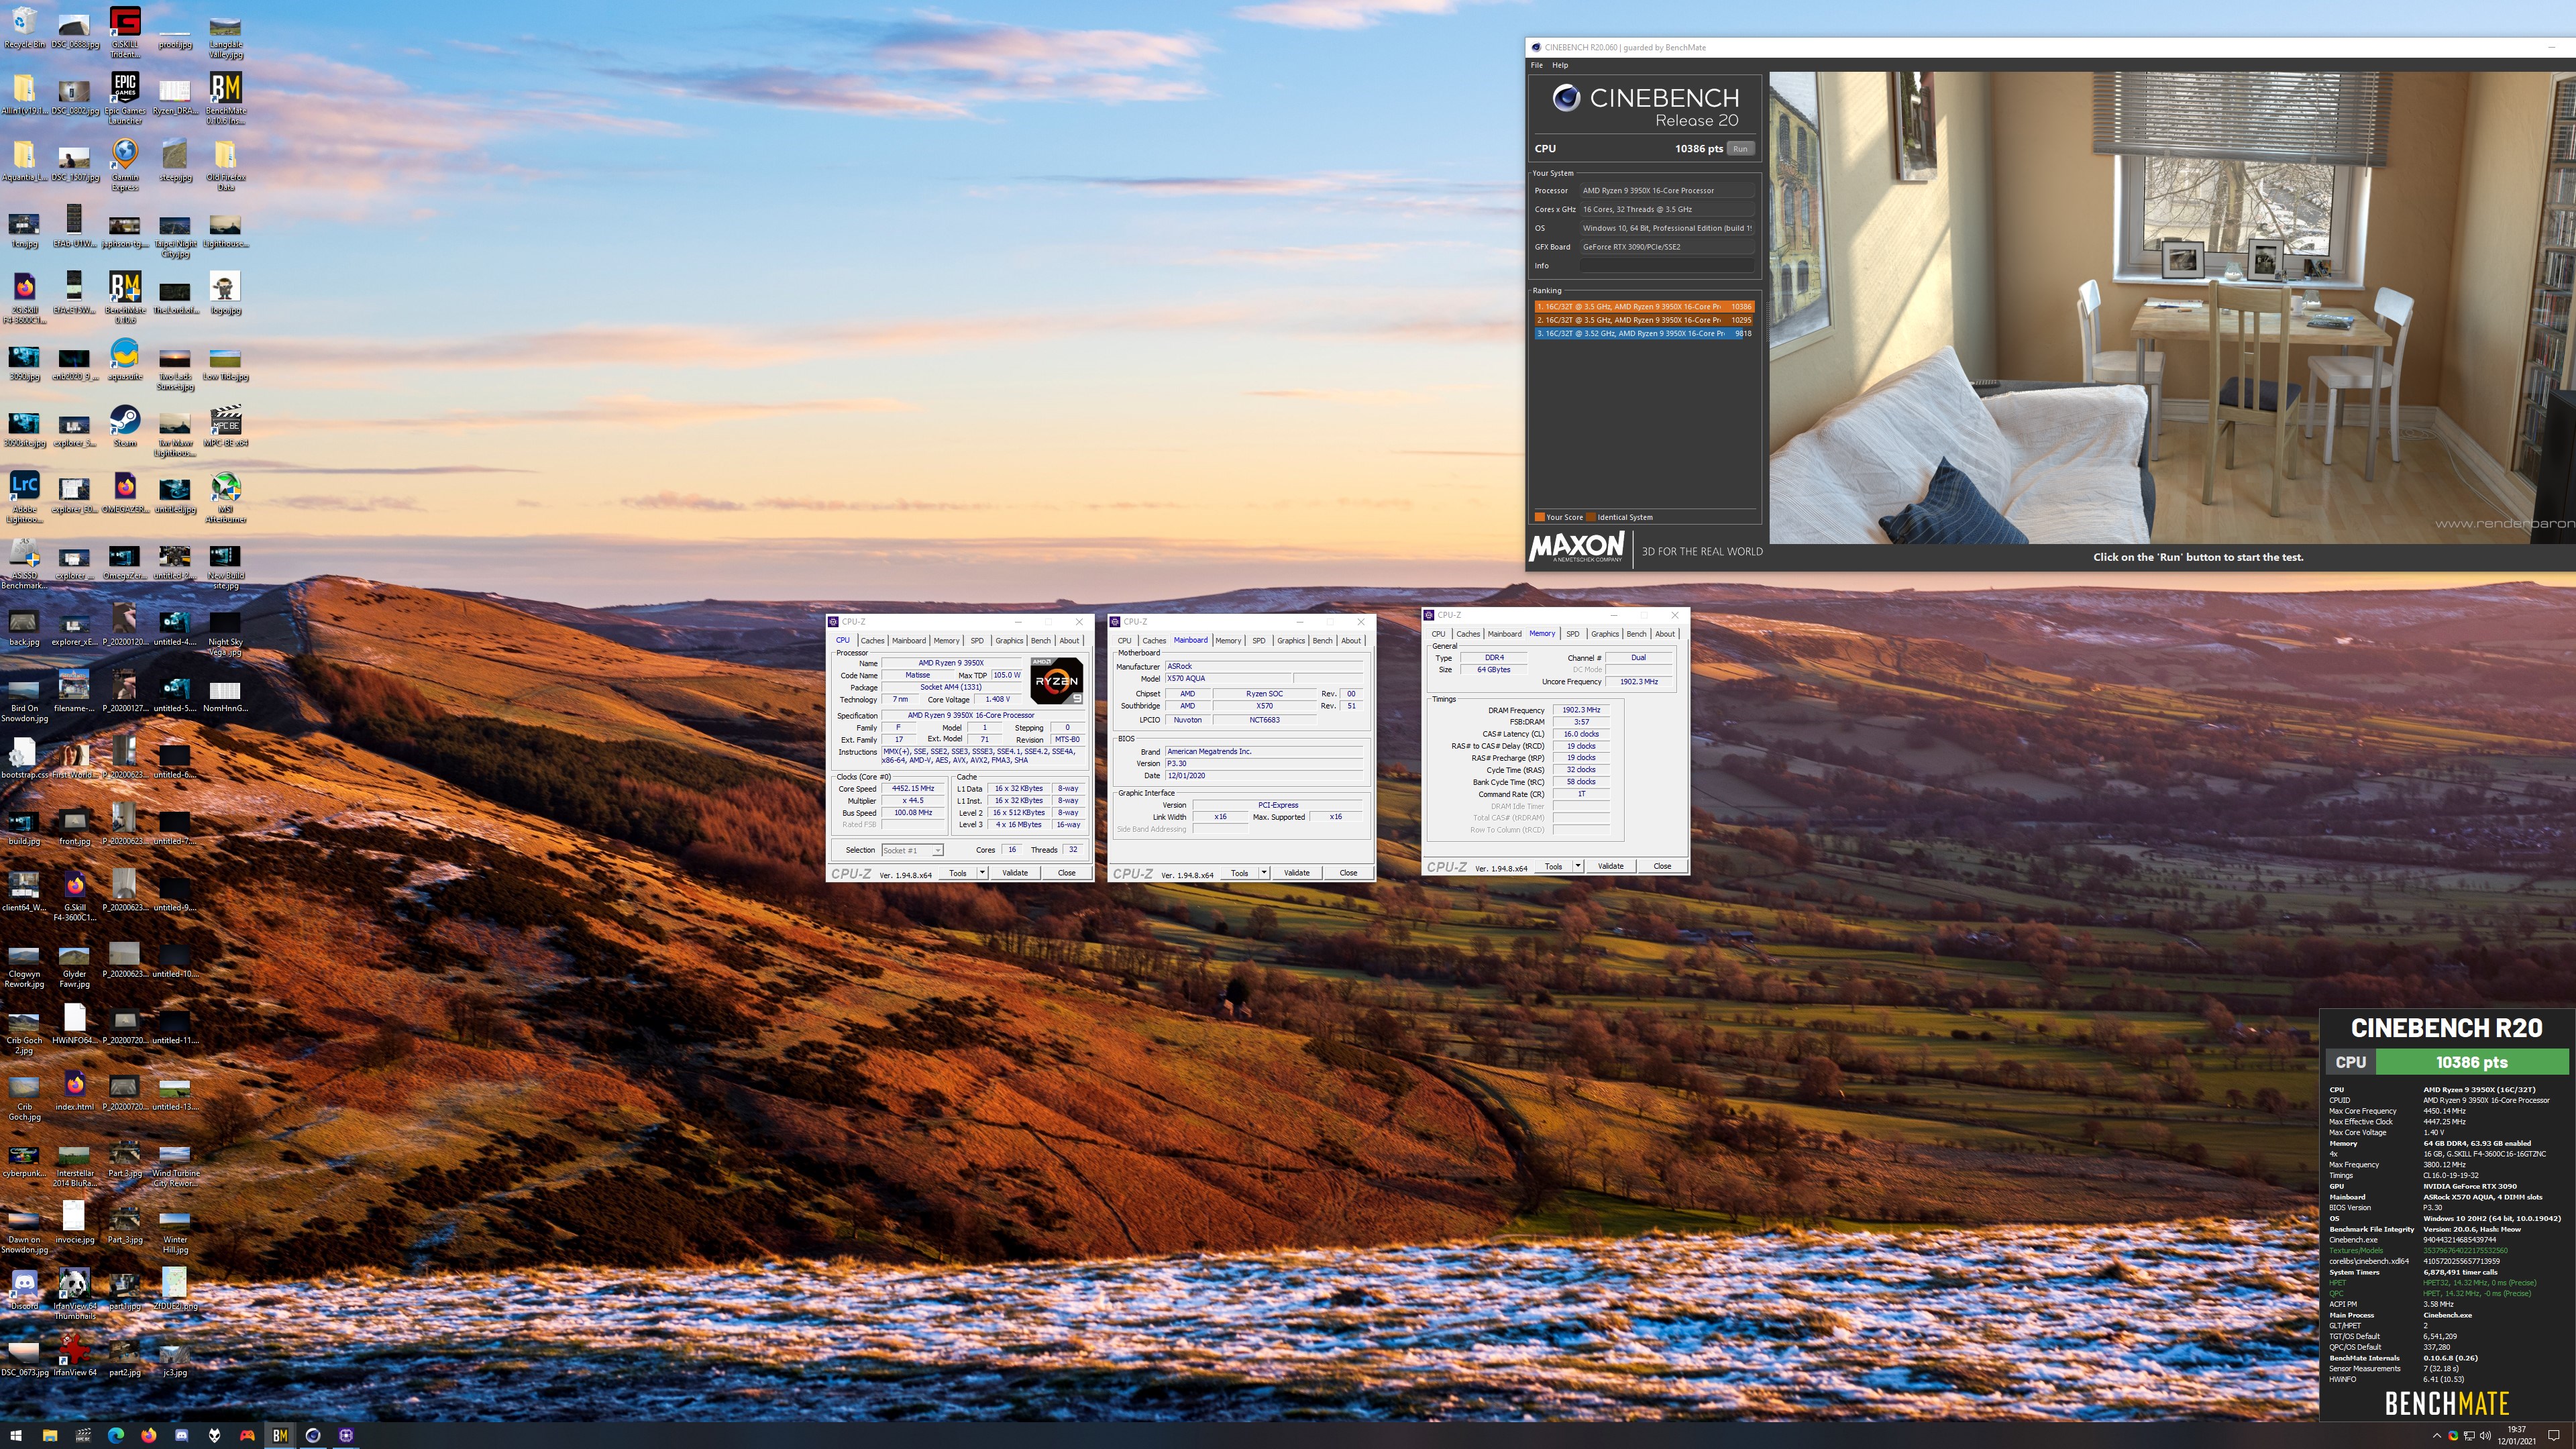The height and width of the screenshot is (1449, 2576).
Task: Show hidden system tray icons
Action: (x=2437, y=1436)
